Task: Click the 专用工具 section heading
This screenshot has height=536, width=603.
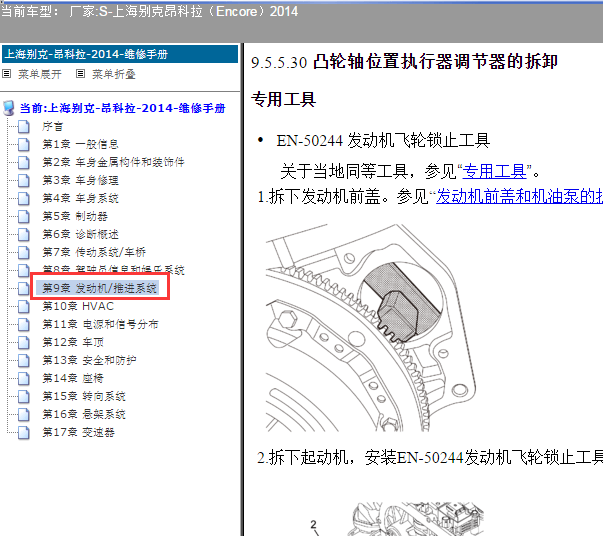Action: (283, 99)
